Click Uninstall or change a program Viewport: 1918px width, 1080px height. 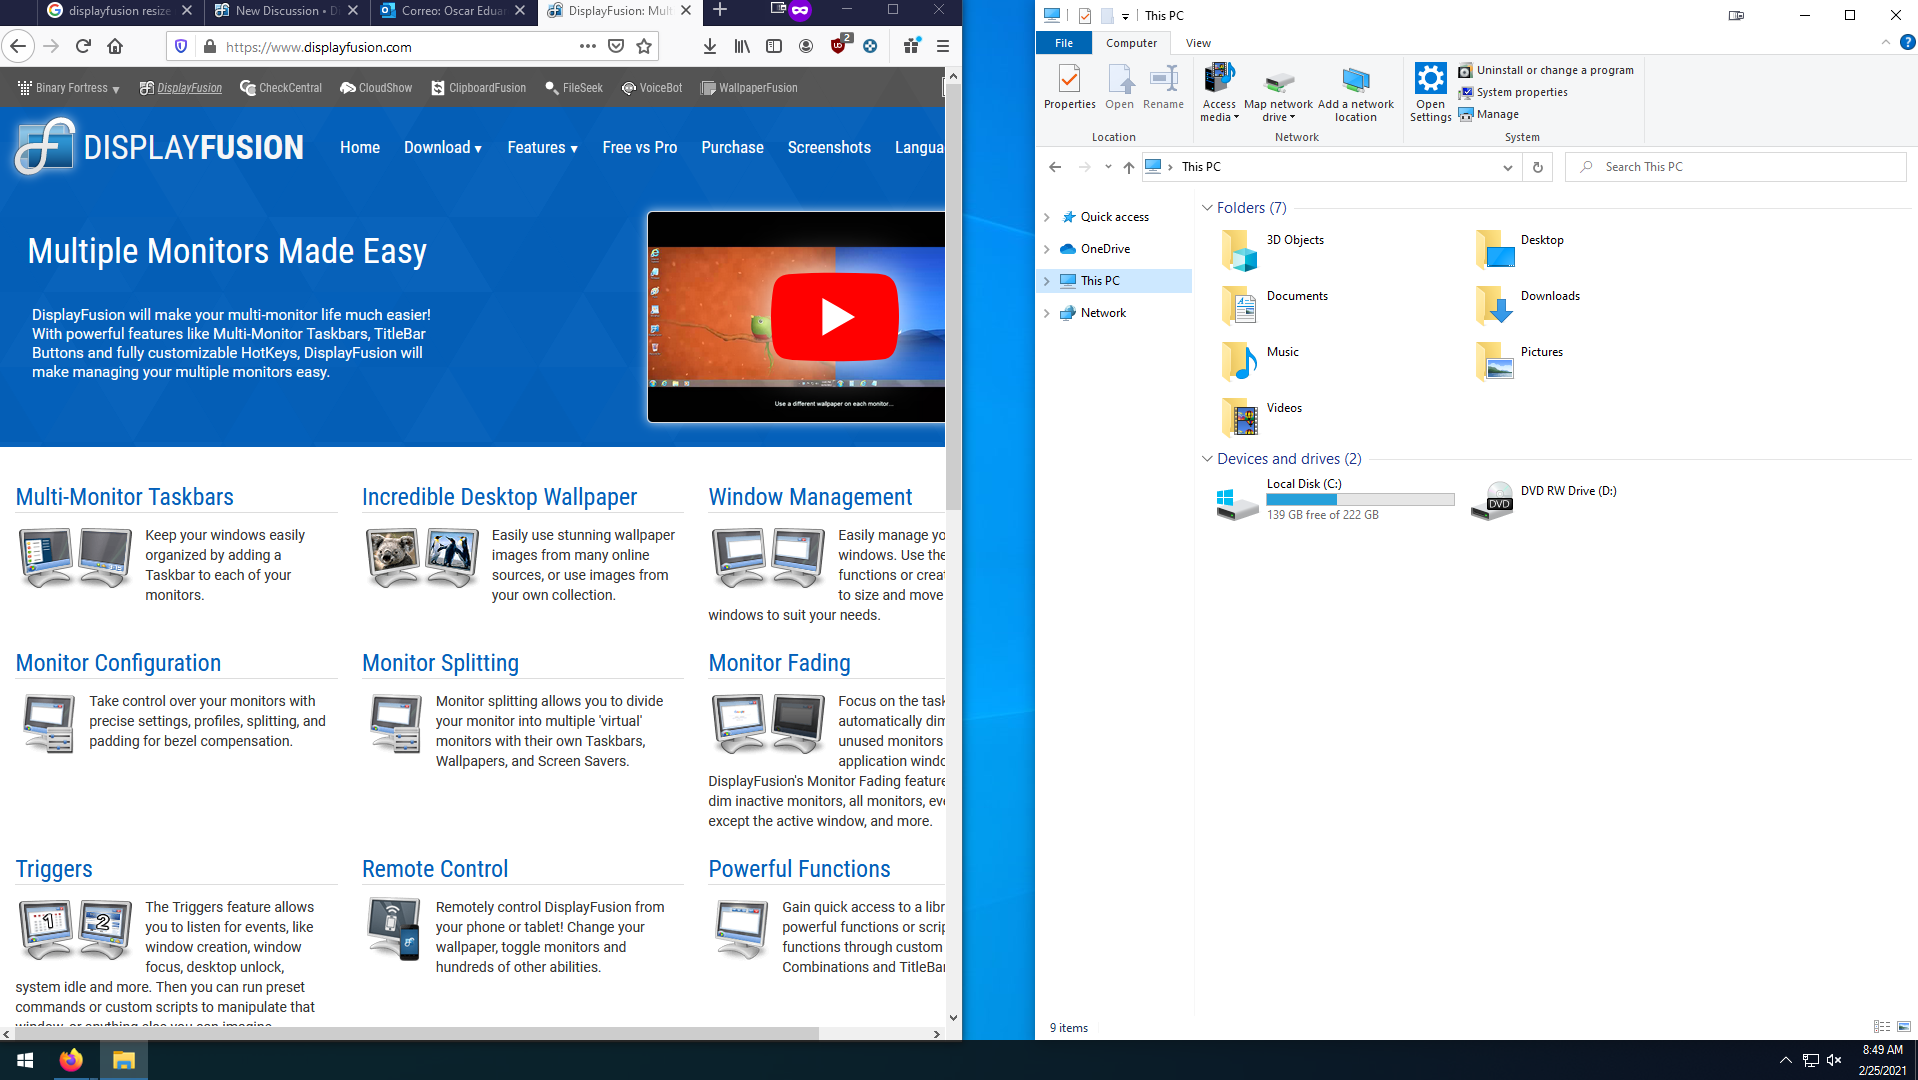pos(1554,70)
